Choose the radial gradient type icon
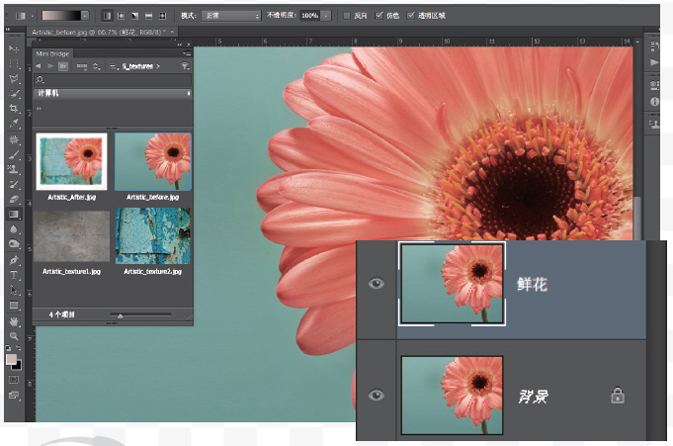 click(121, 16)
